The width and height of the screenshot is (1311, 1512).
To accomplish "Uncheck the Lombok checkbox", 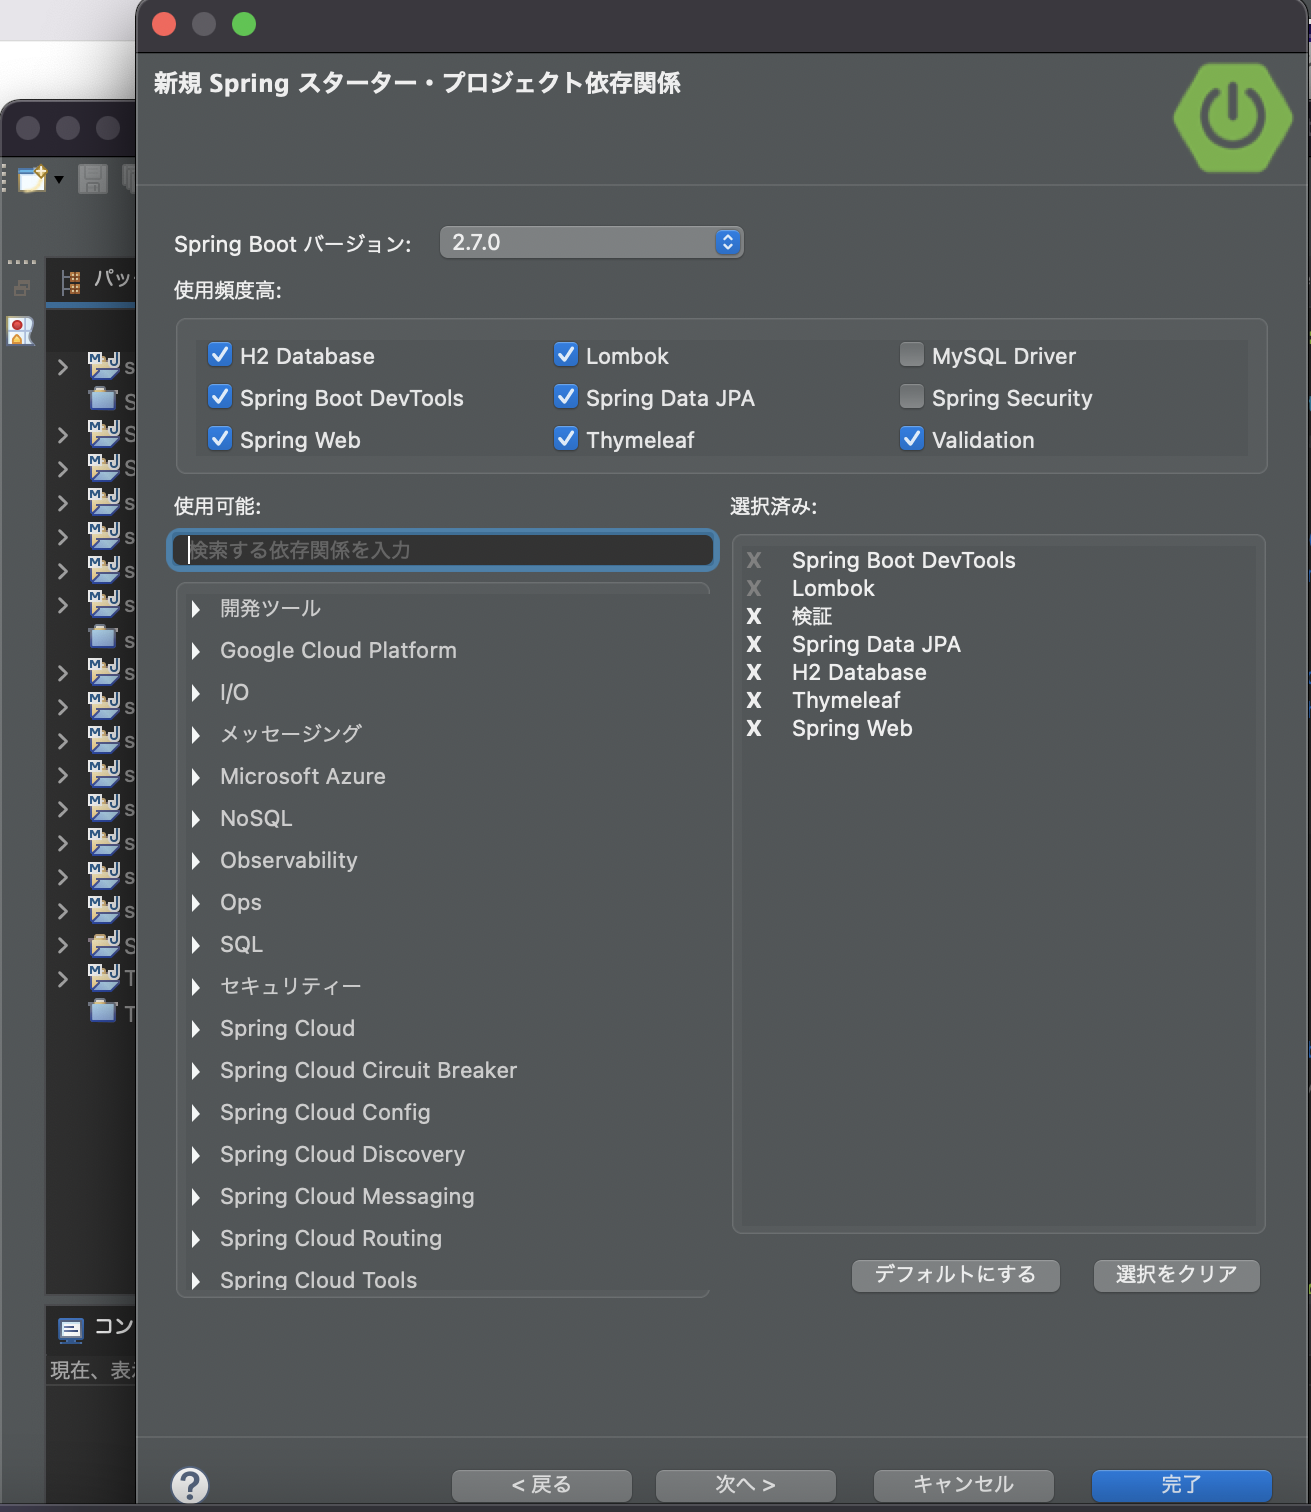I will click(x=566, y=355).
